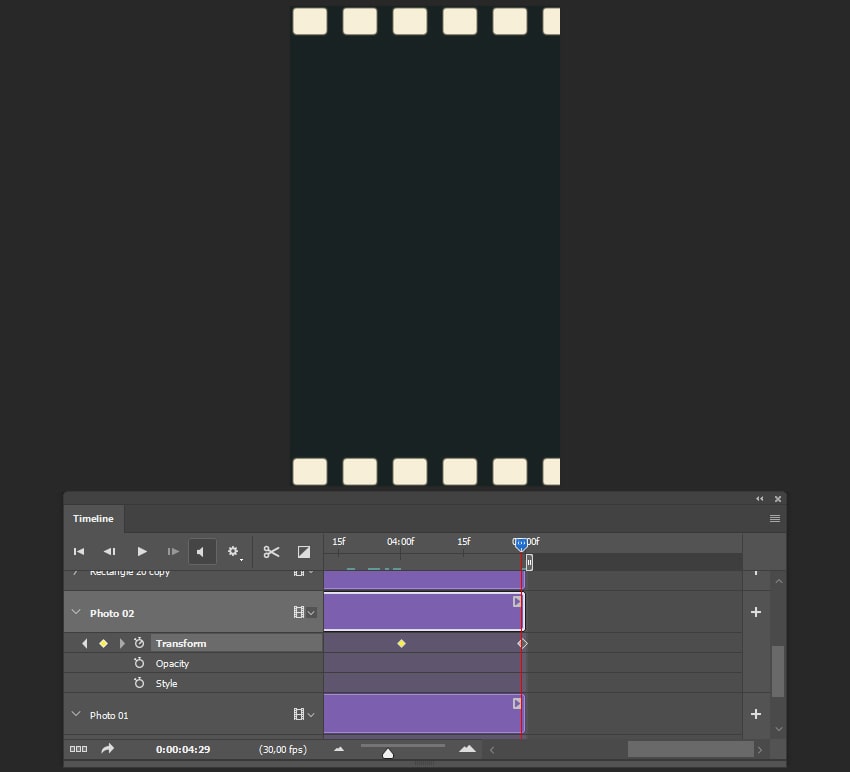Screen dimensions: 850x772
Task: Toggle Transform keyframe stopwatch
Action: [x=139, y=643]
